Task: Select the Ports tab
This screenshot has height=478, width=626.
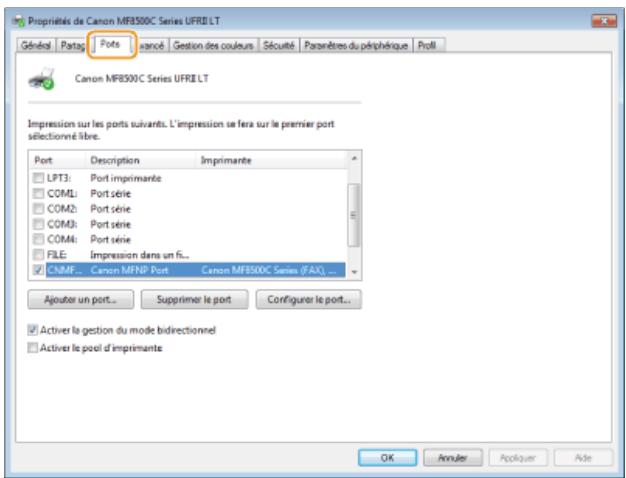Action: 111,44
